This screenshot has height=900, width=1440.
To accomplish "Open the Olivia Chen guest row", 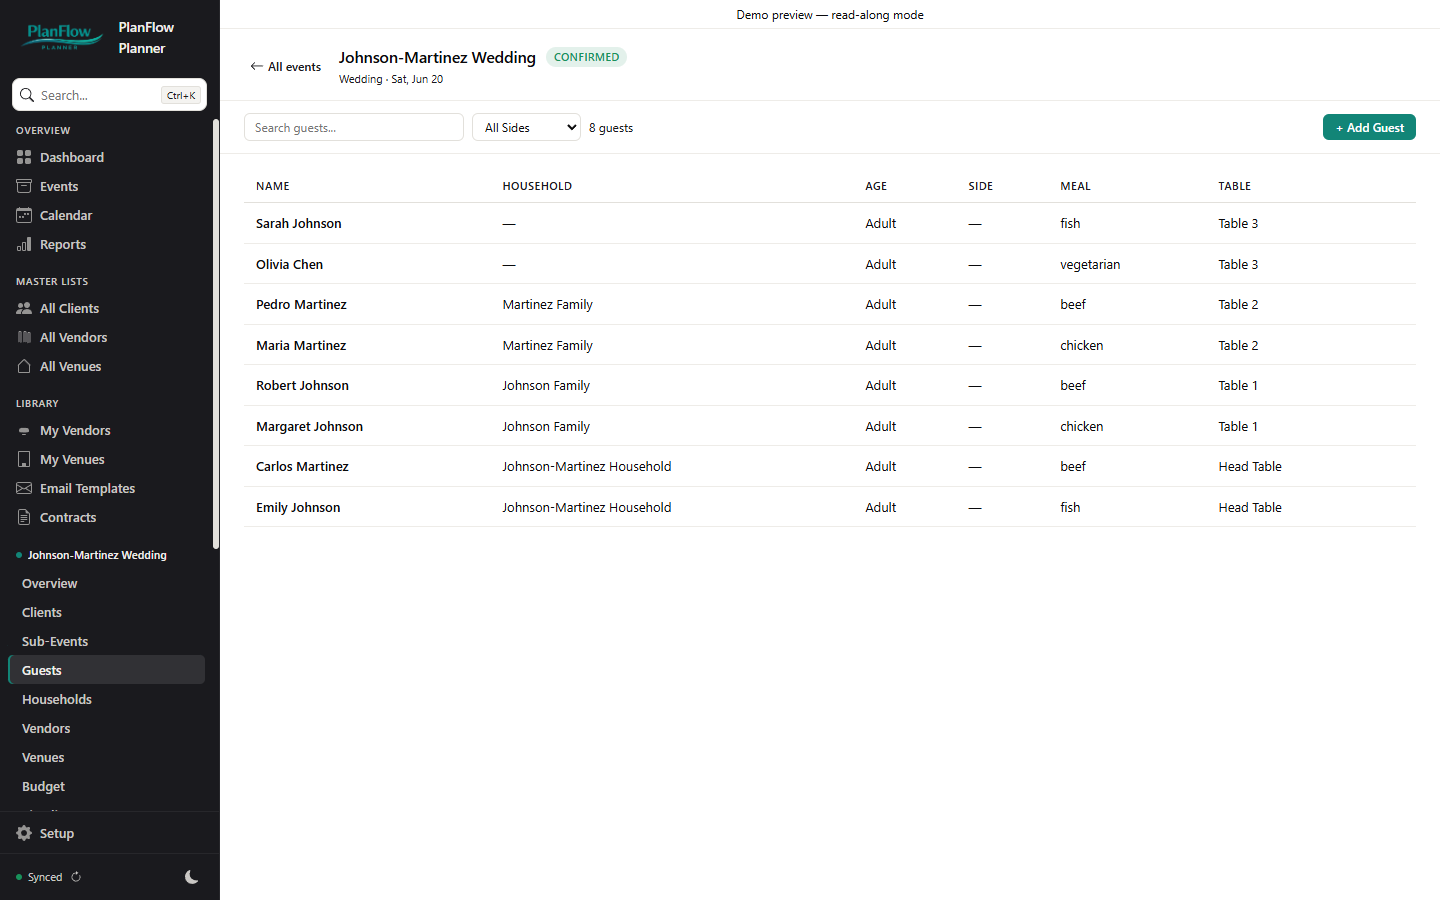I will pyautogui.click(x=830, y=264).
